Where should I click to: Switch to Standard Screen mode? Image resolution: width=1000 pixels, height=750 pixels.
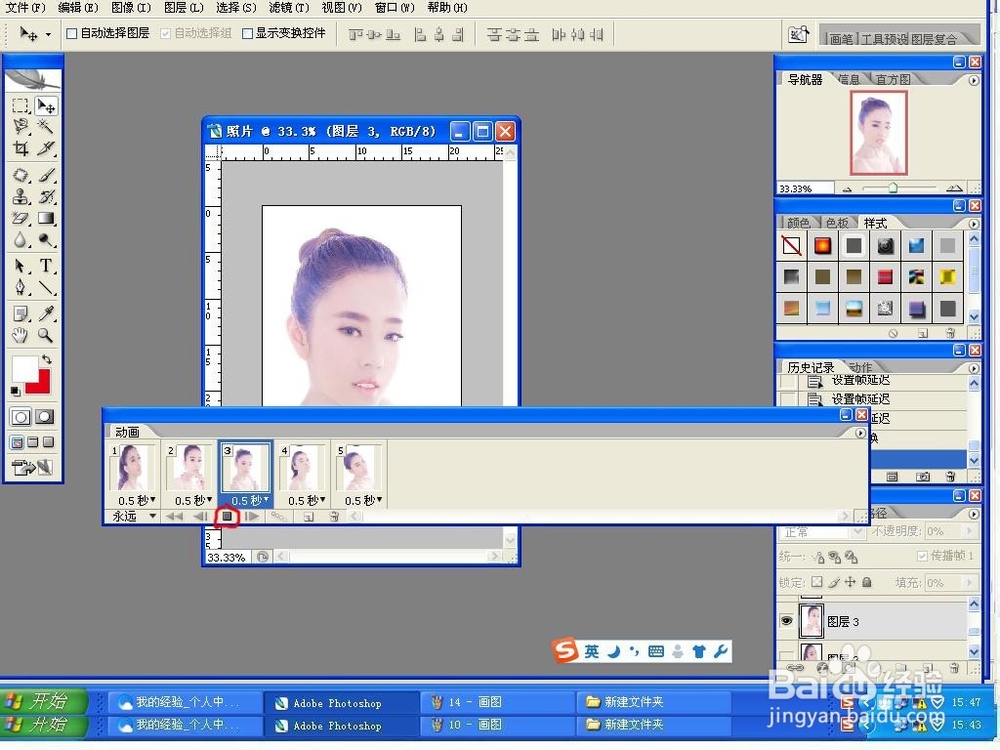point(17,442)
